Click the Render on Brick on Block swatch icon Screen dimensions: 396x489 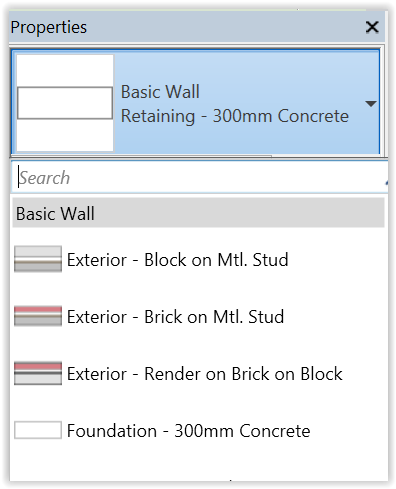[38, 373]
